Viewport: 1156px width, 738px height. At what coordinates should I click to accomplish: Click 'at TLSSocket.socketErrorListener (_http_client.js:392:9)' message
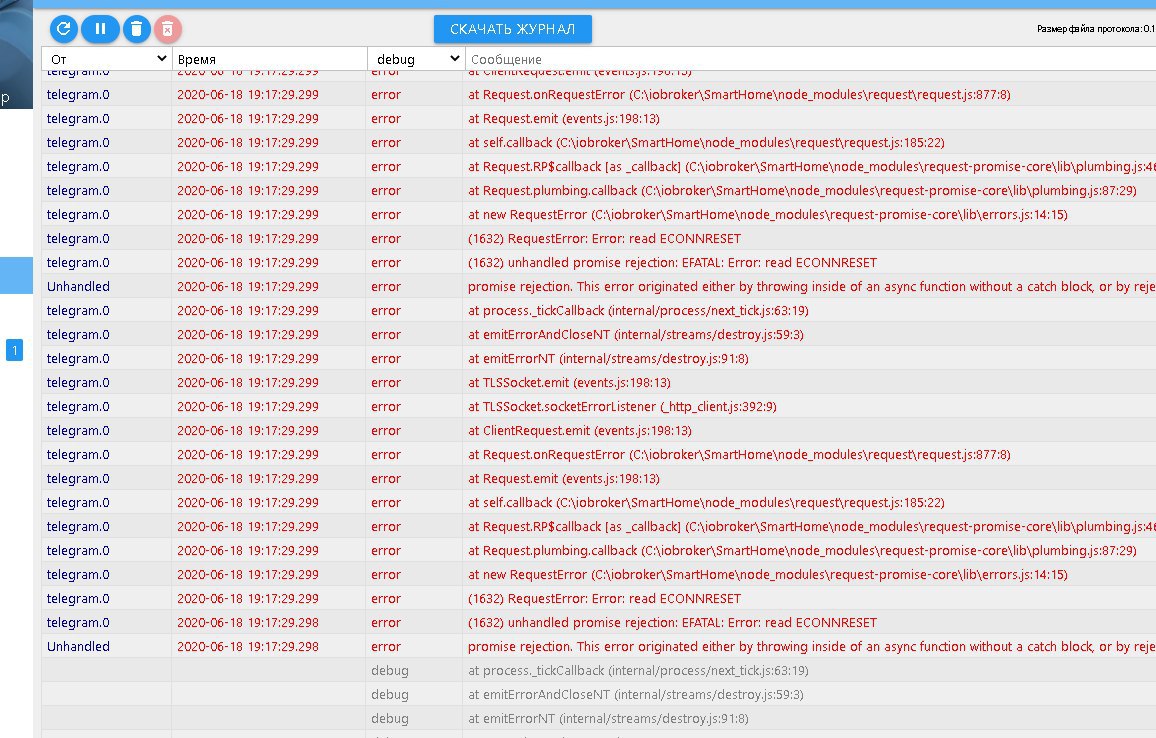(621, 406)
